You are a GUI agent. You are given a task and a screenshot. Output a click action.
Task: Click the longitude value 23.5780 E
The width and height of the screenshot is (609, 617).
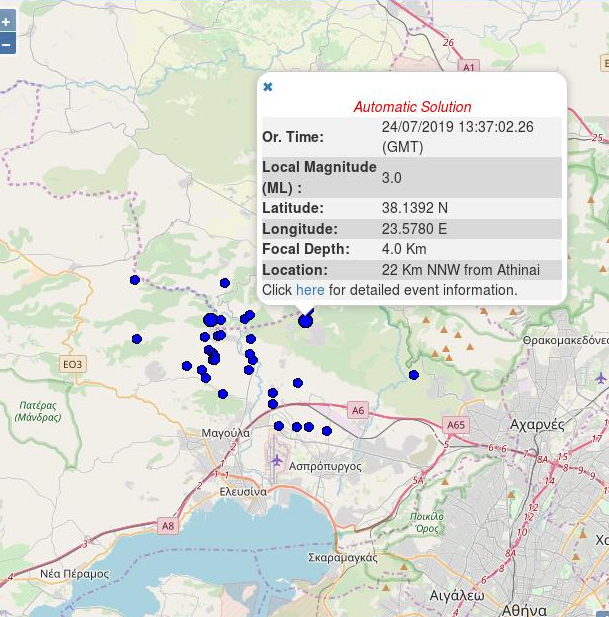(414, 229)
